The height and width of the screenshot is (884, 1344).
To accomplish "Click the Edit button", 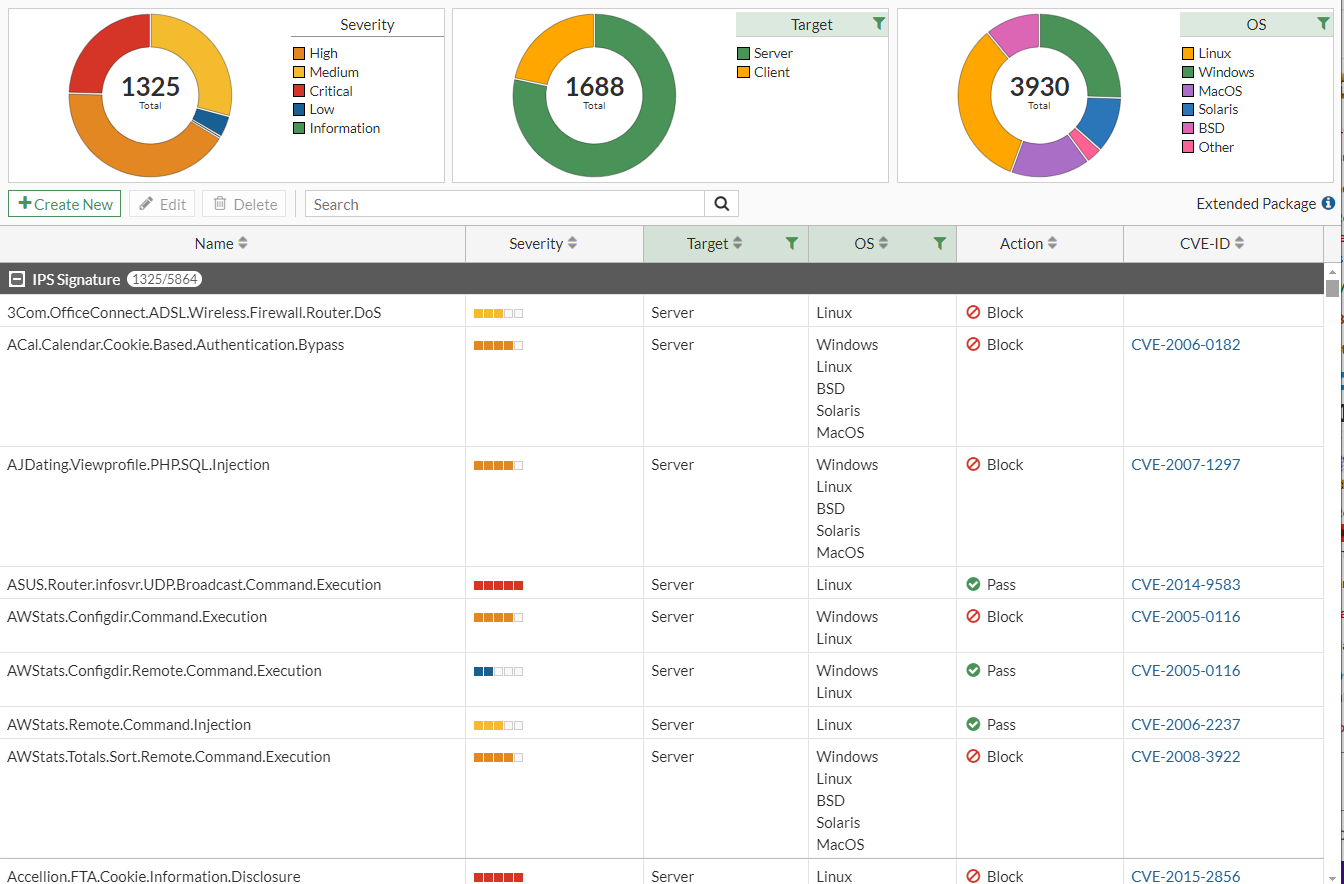I will tap(162, 204).
